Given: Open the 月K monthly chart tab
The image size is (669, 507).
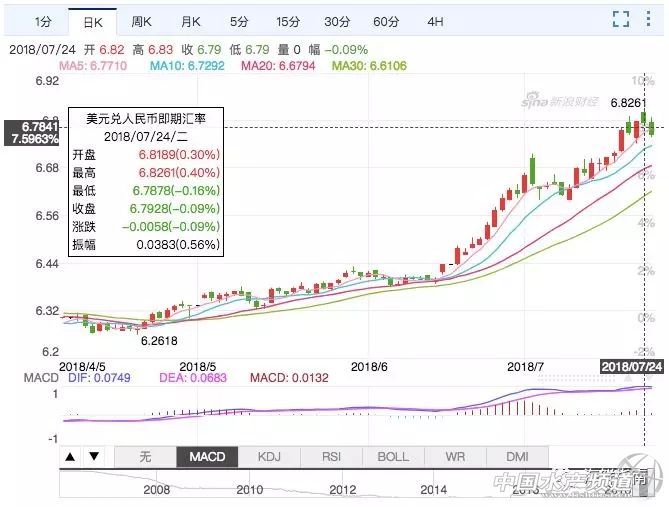Looking at the screenshot, I should 191,20.
